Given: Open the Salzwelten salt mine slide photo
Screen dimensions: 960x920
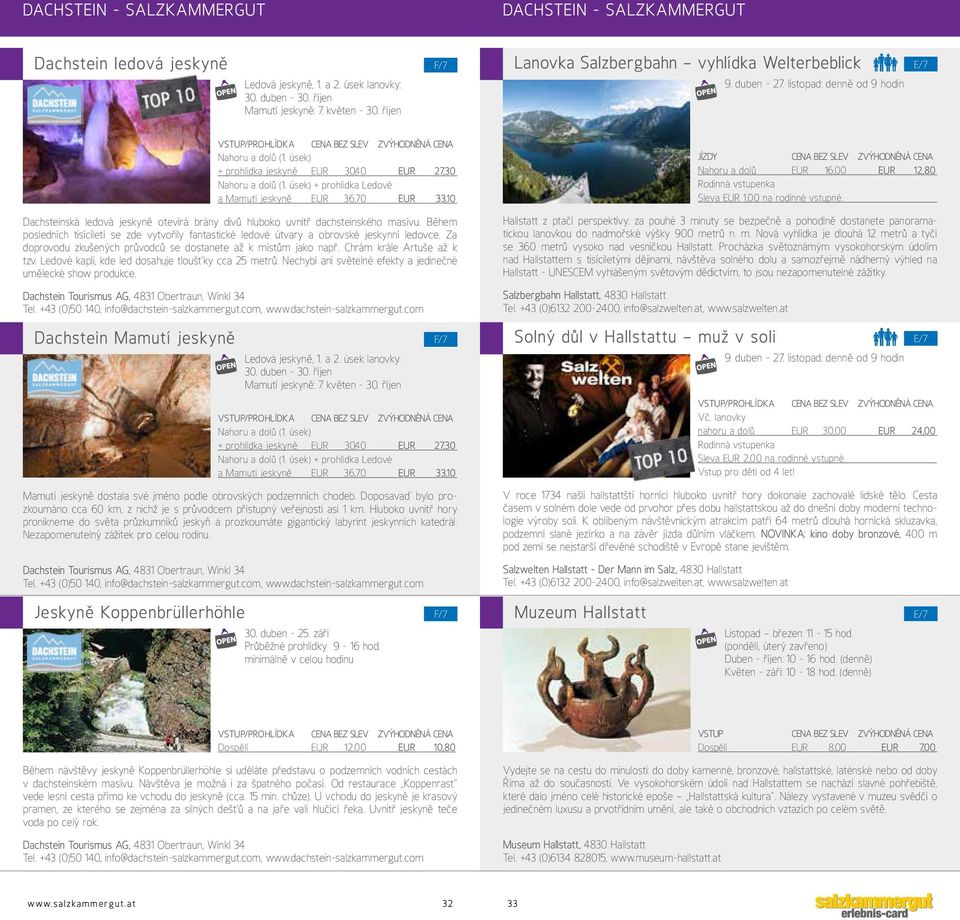Looking at the screenshot, I should tap(596, 416).
